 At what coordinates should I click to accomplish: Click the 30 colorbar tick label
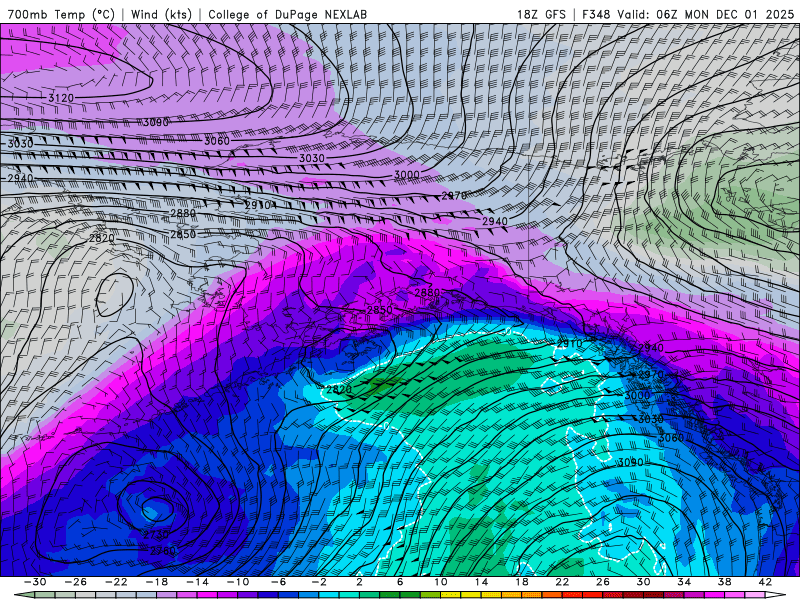[x=643, y=582]
